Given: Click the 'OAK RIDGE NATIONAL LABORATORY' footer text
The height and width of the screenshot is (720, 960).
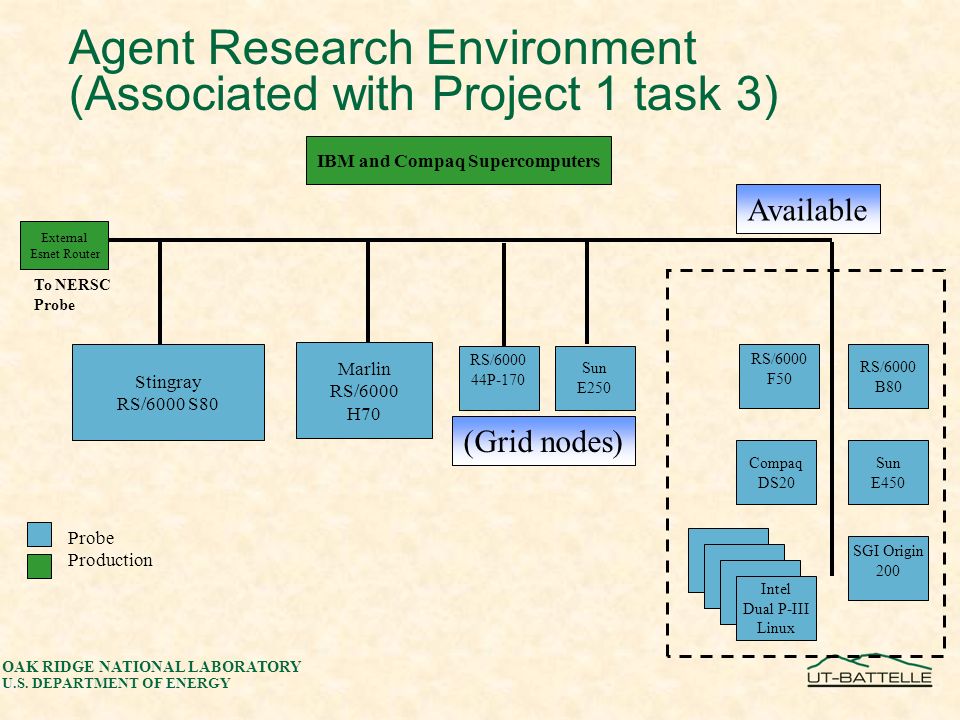Looking at the screenshot, I should click(151, 667).
